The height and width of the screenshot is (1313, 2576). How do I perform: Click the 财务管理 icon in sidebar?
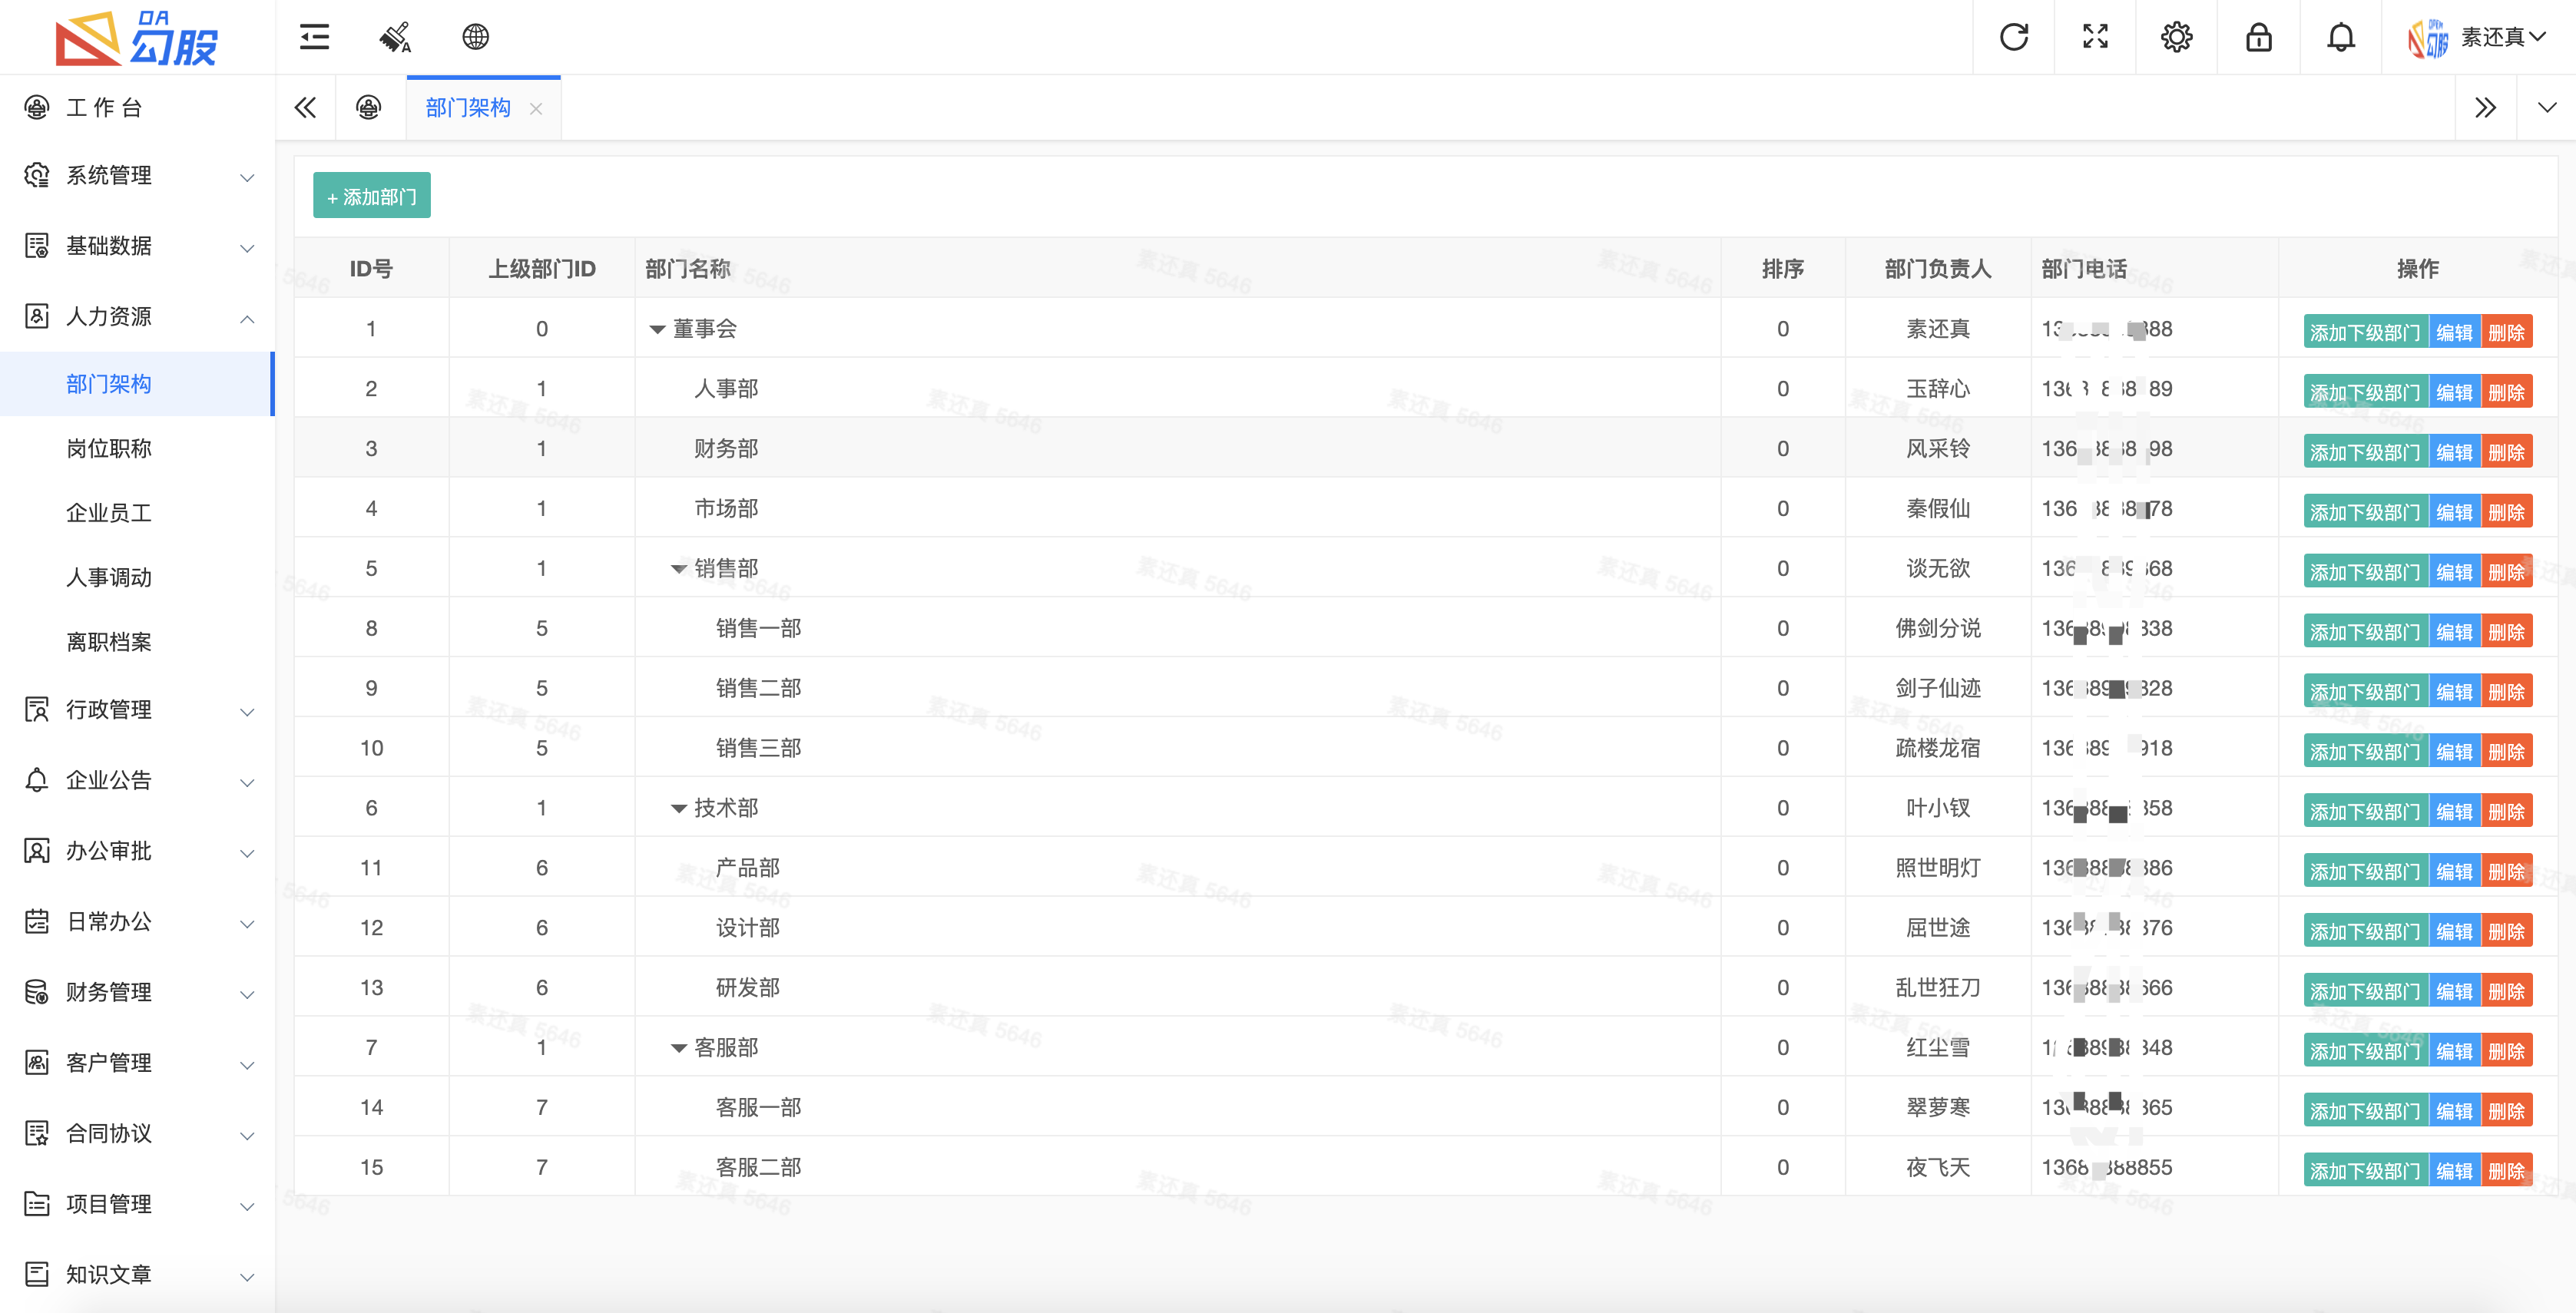37,992
